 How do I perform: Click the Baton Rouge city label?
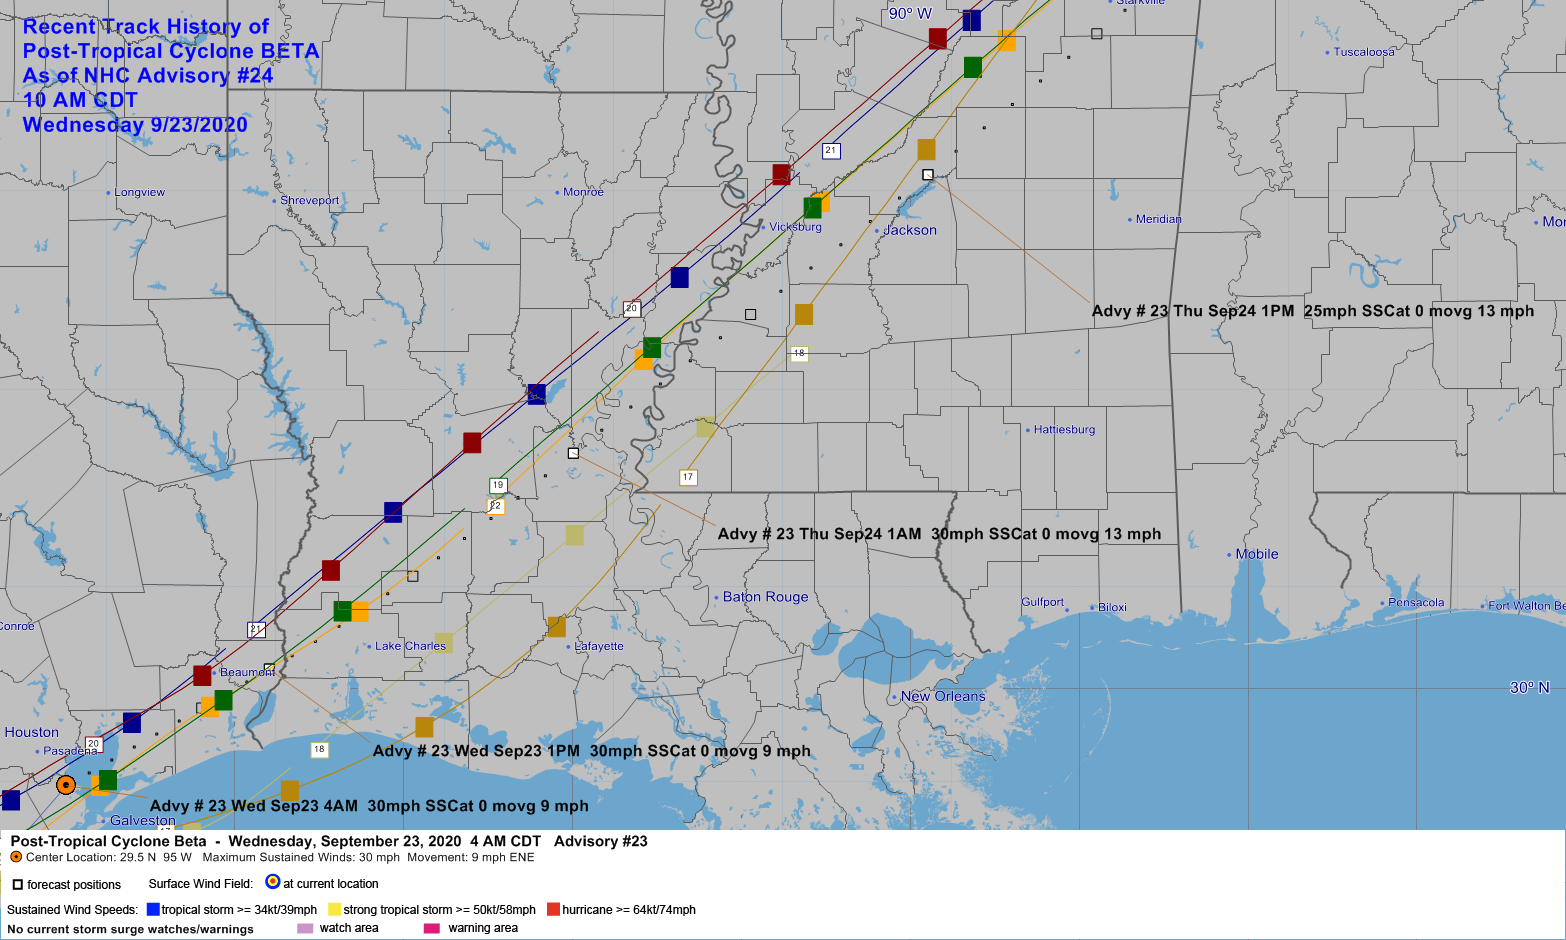click(x=766, y=597)
